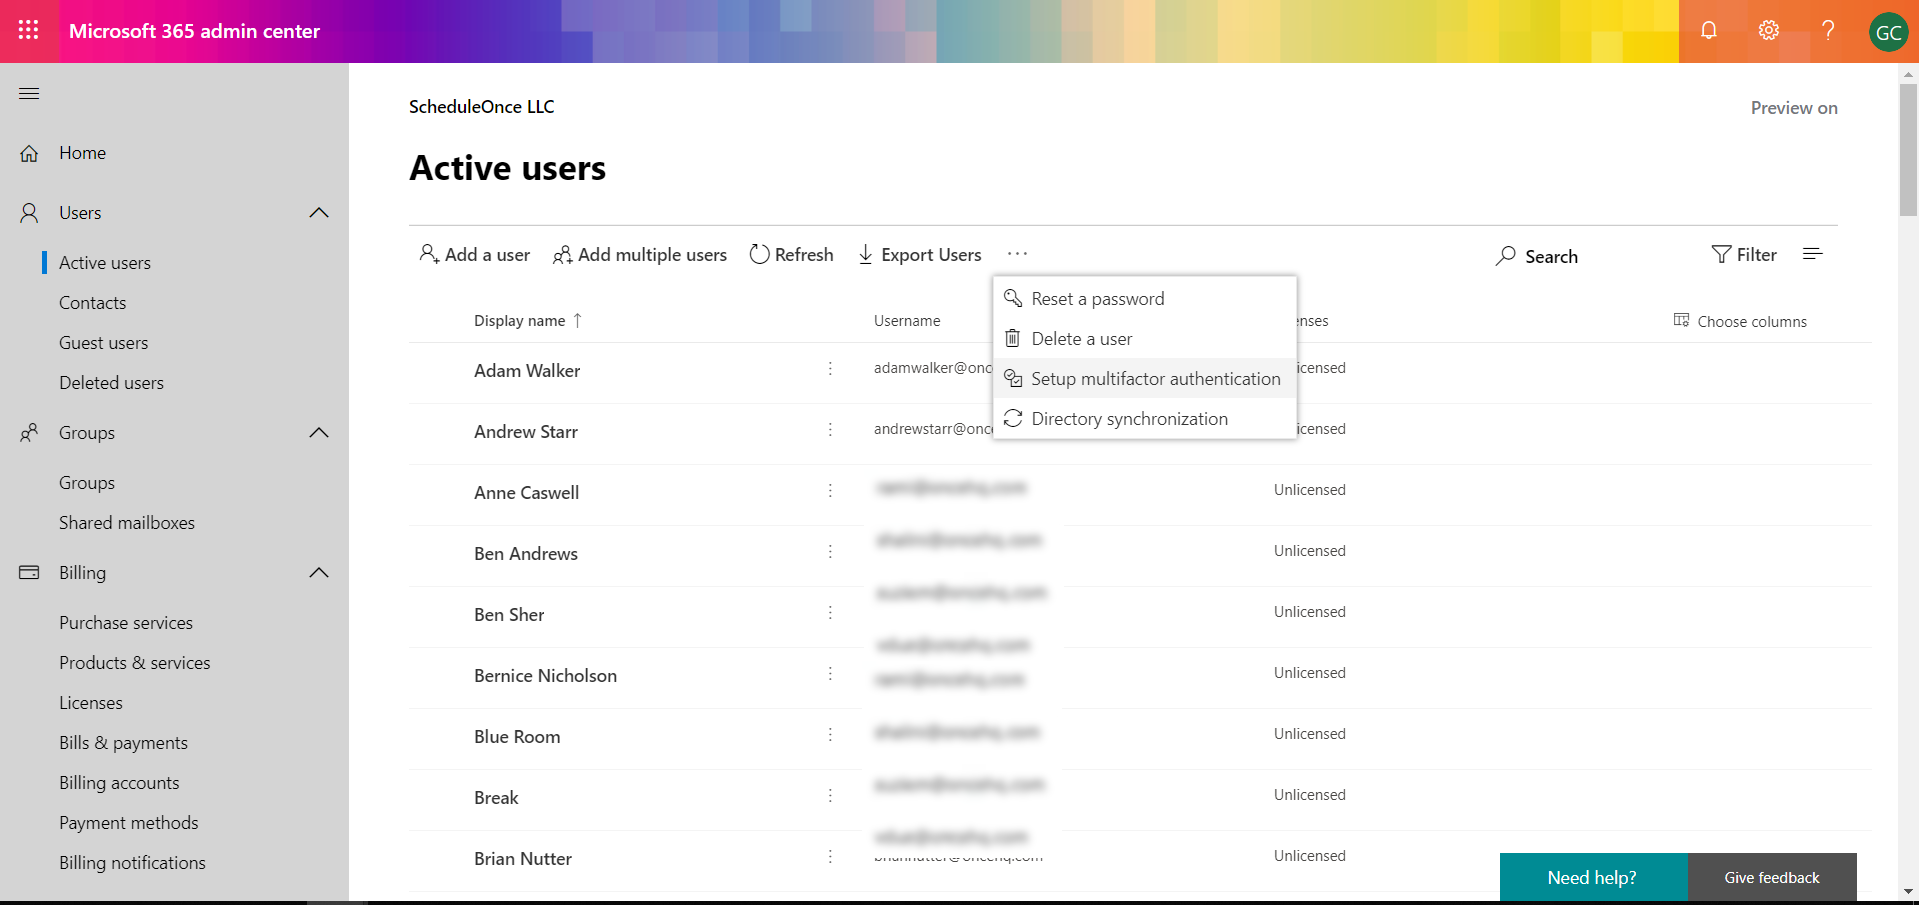
Task: Open Brian Nutter's user details
Action: point(523,859)
